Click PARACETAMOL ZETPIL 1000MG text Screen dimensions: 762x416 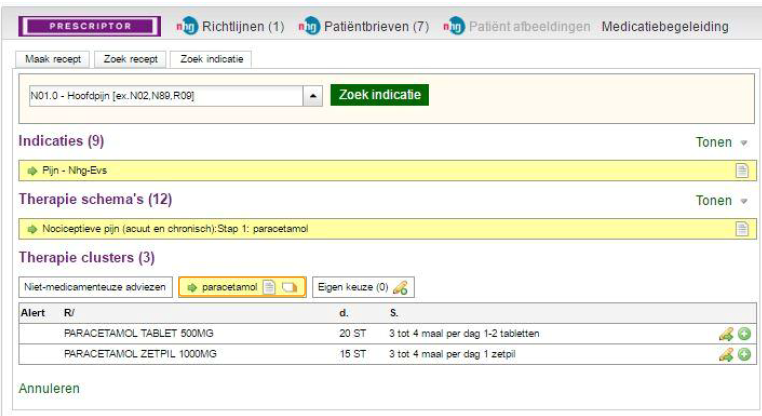click(140, 354)
